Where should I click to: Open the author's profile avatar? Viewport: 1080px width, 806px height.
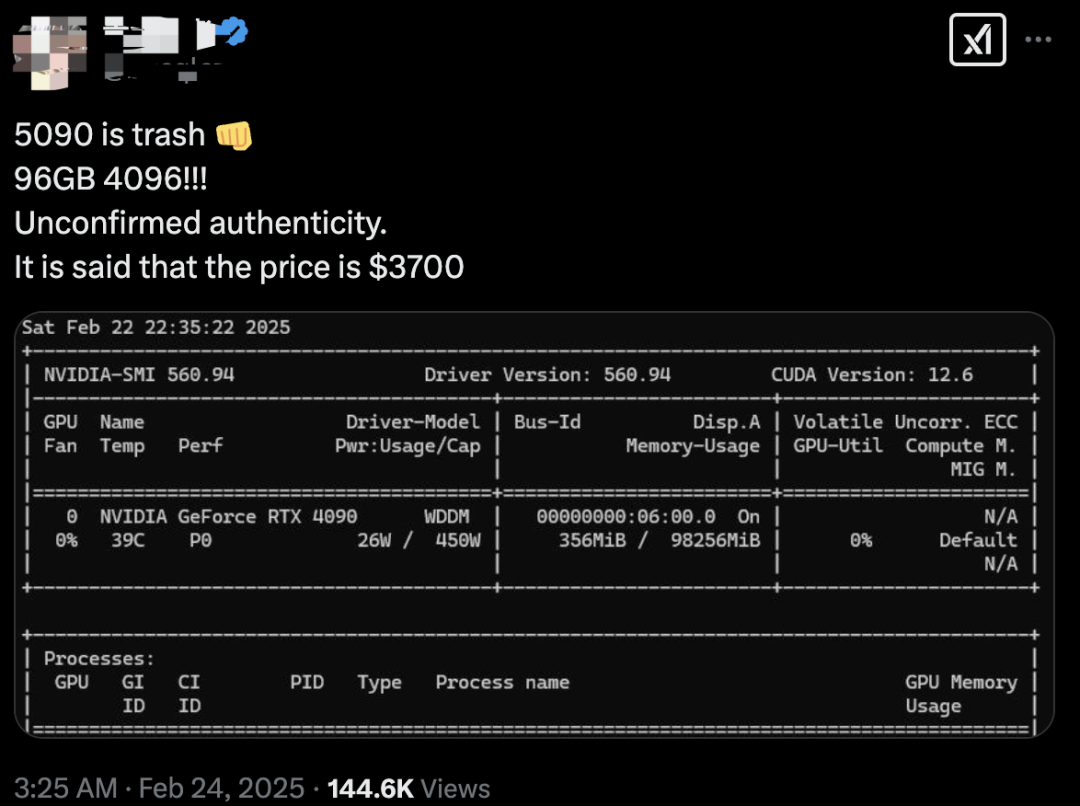tap(50, 48)
